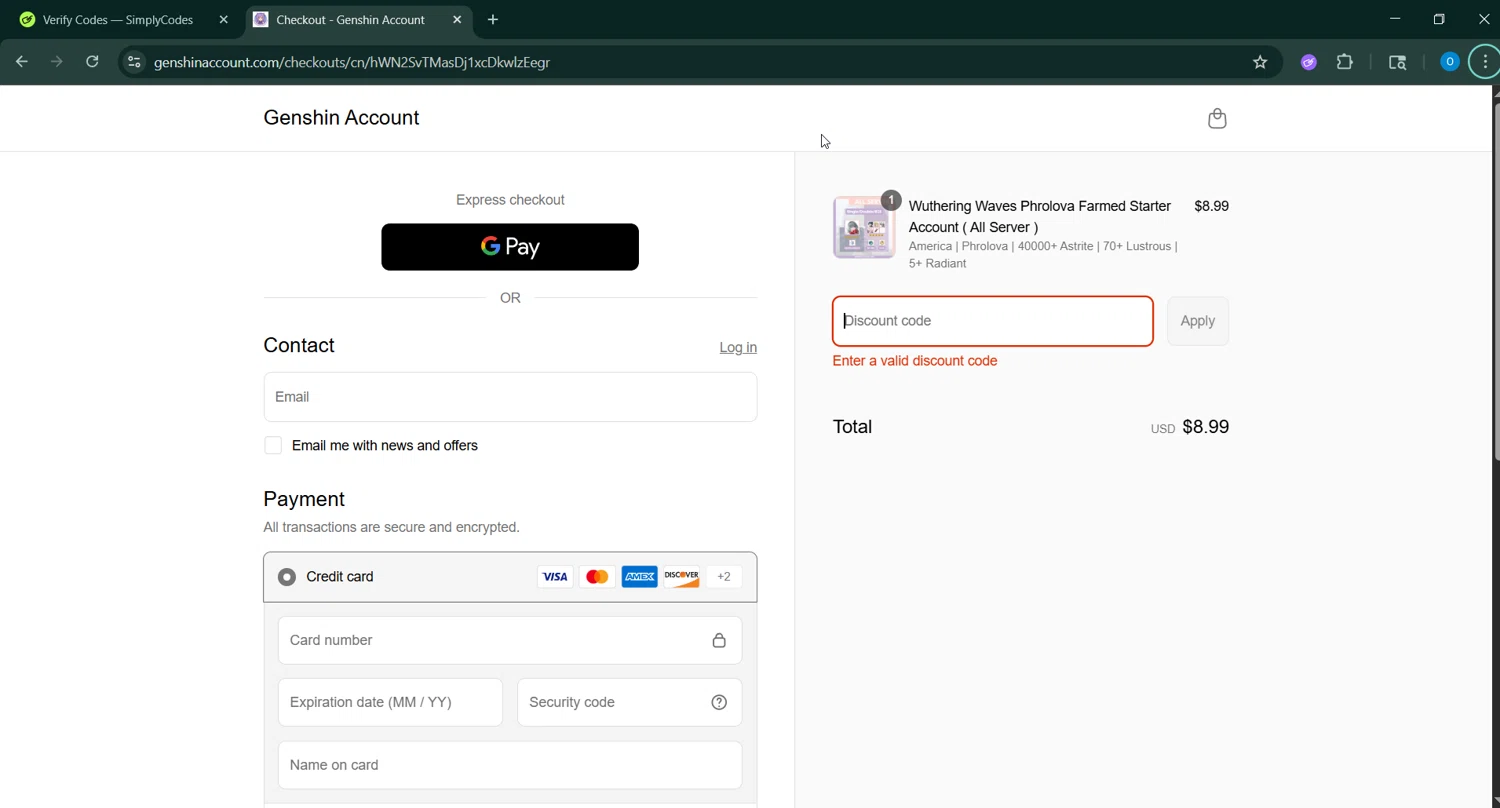Focus the Name on card field
The height and width of the screenshot is (808, 1500).
click(x=510, y=765)
